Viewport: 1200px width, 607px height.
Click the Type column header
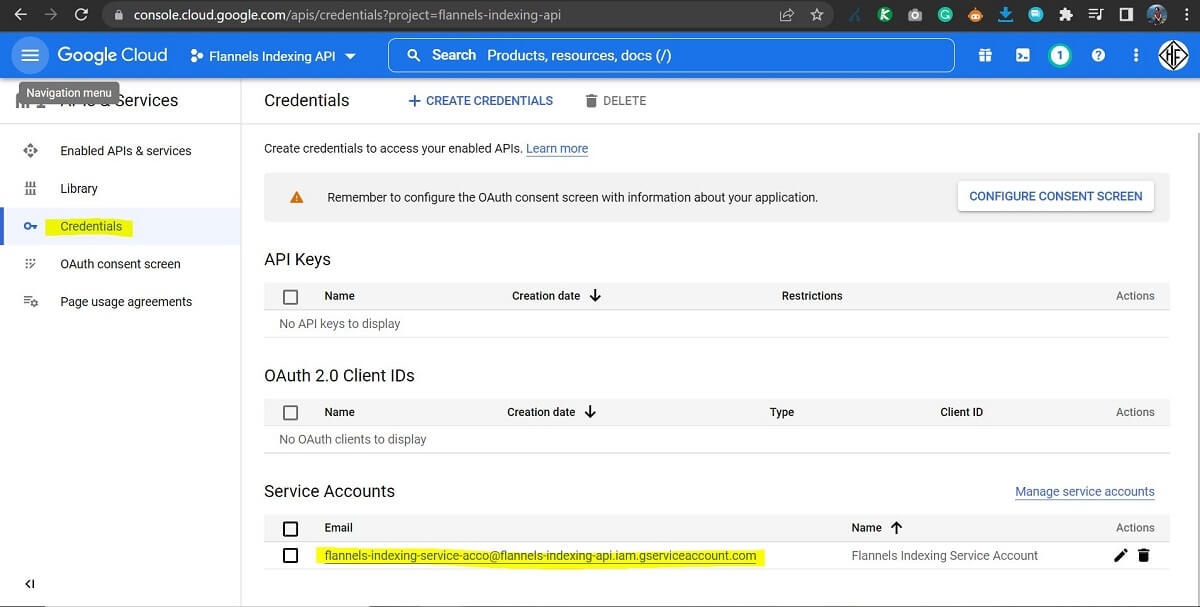tap(782, 412)
